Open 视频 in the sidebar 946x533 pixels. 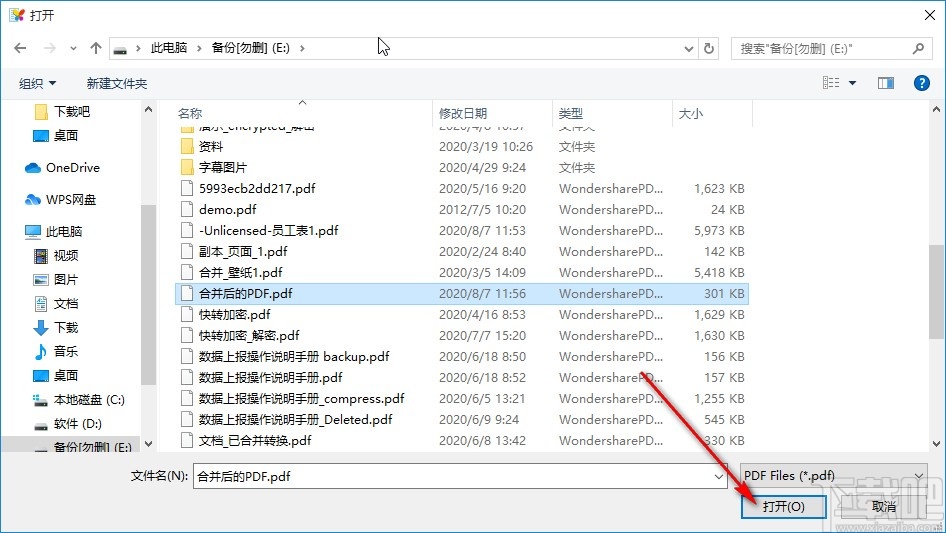pyautogui.click(x=56, y=256)
